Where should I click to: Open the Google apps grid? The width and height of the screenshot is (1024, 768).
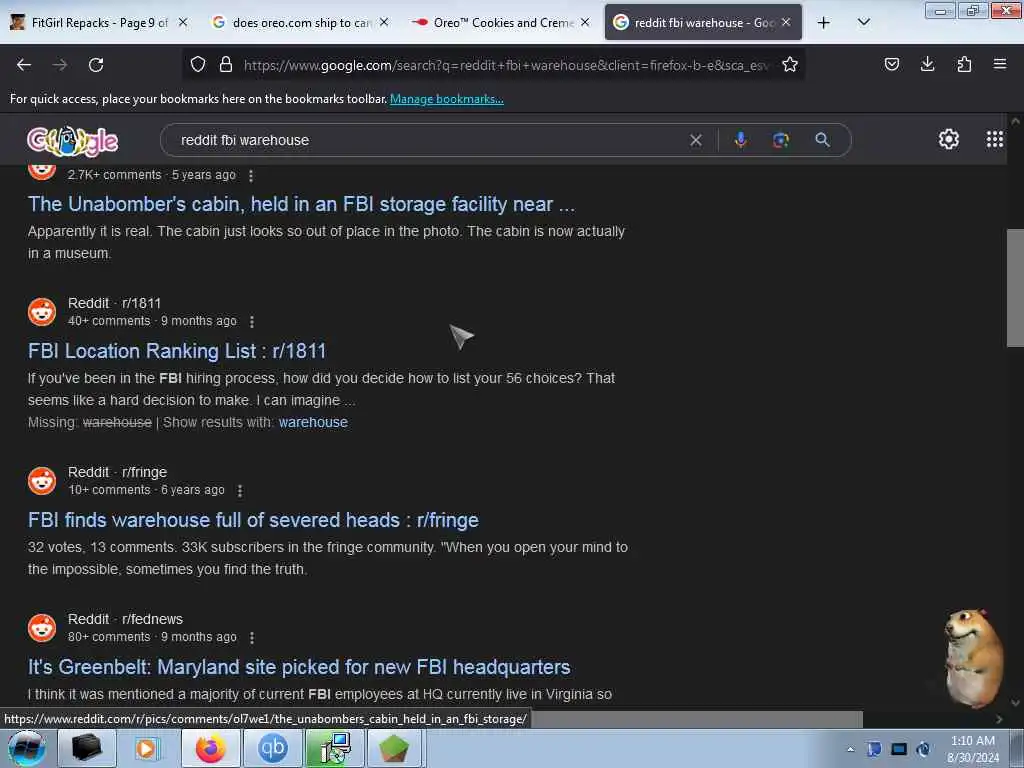click(994, 139)
